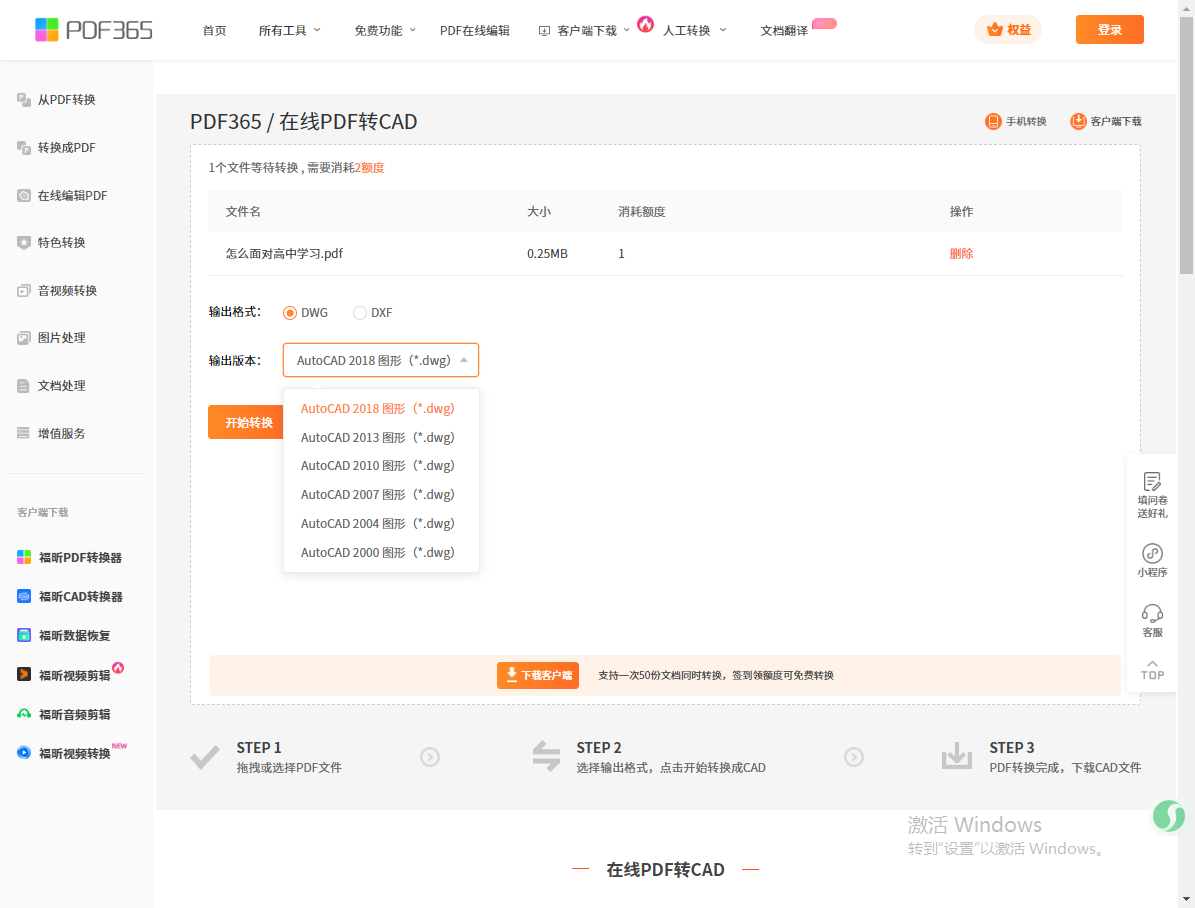1195x908 pixels.
Task: Open the 客服 headset support icon
Action: pyautogui.click(x=1152, y=613)
